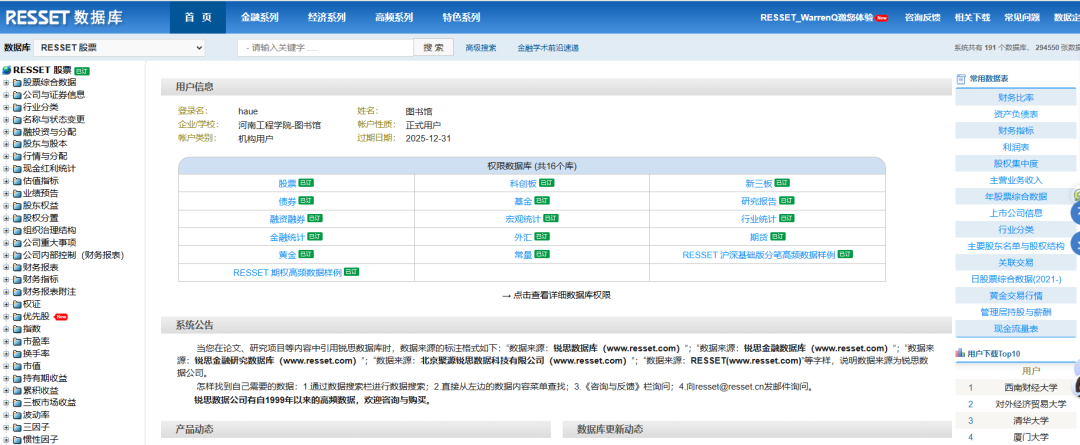Expand the 公司与证券信息 tree node
The height and width of the screenshot is (445, 1080).
coord(6,95)
